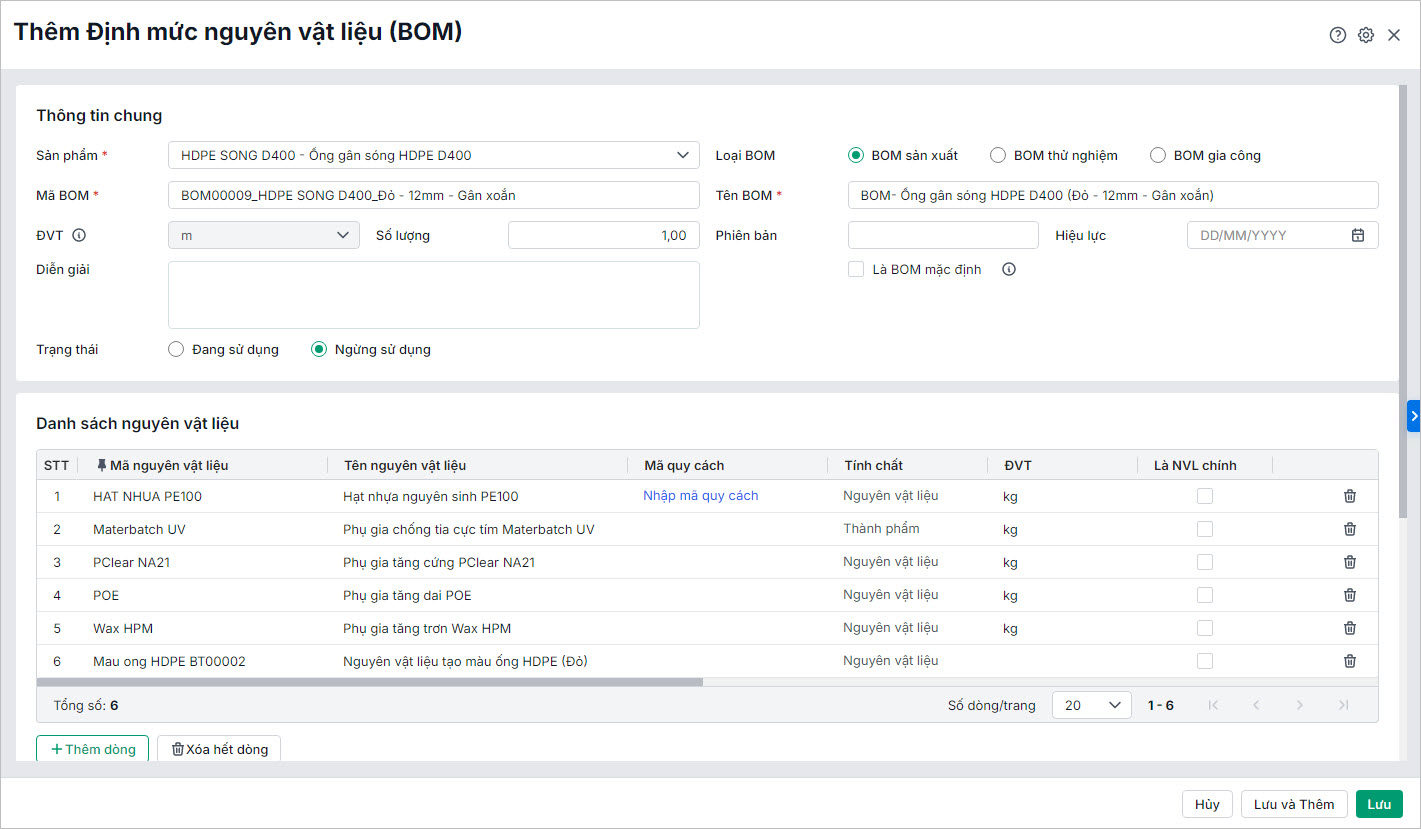
Task: Open the ĐVT unit dropdown
Action: tap(263, 235)
